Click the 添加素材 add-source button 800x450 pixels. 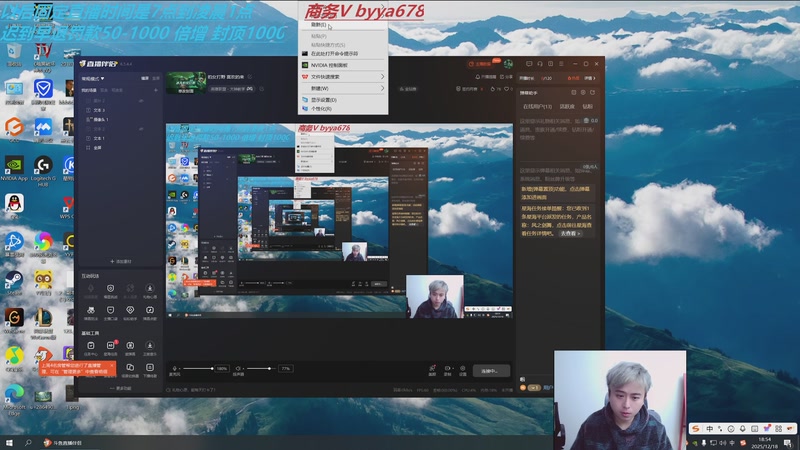[x=121, y=261]
